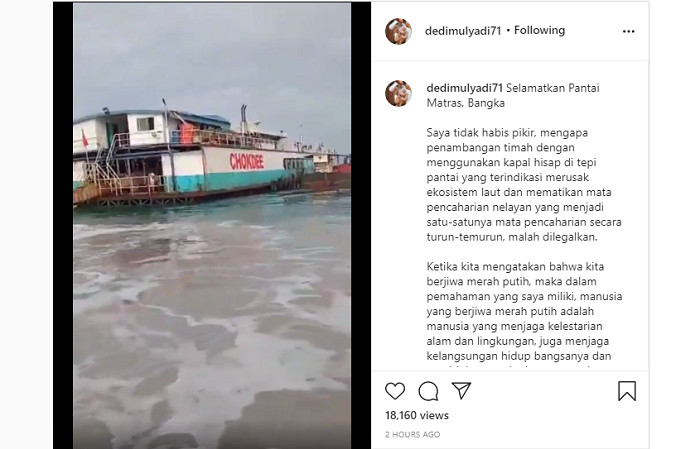
Task: View the 18,160 views count details
Action: [x=417, y=416]
